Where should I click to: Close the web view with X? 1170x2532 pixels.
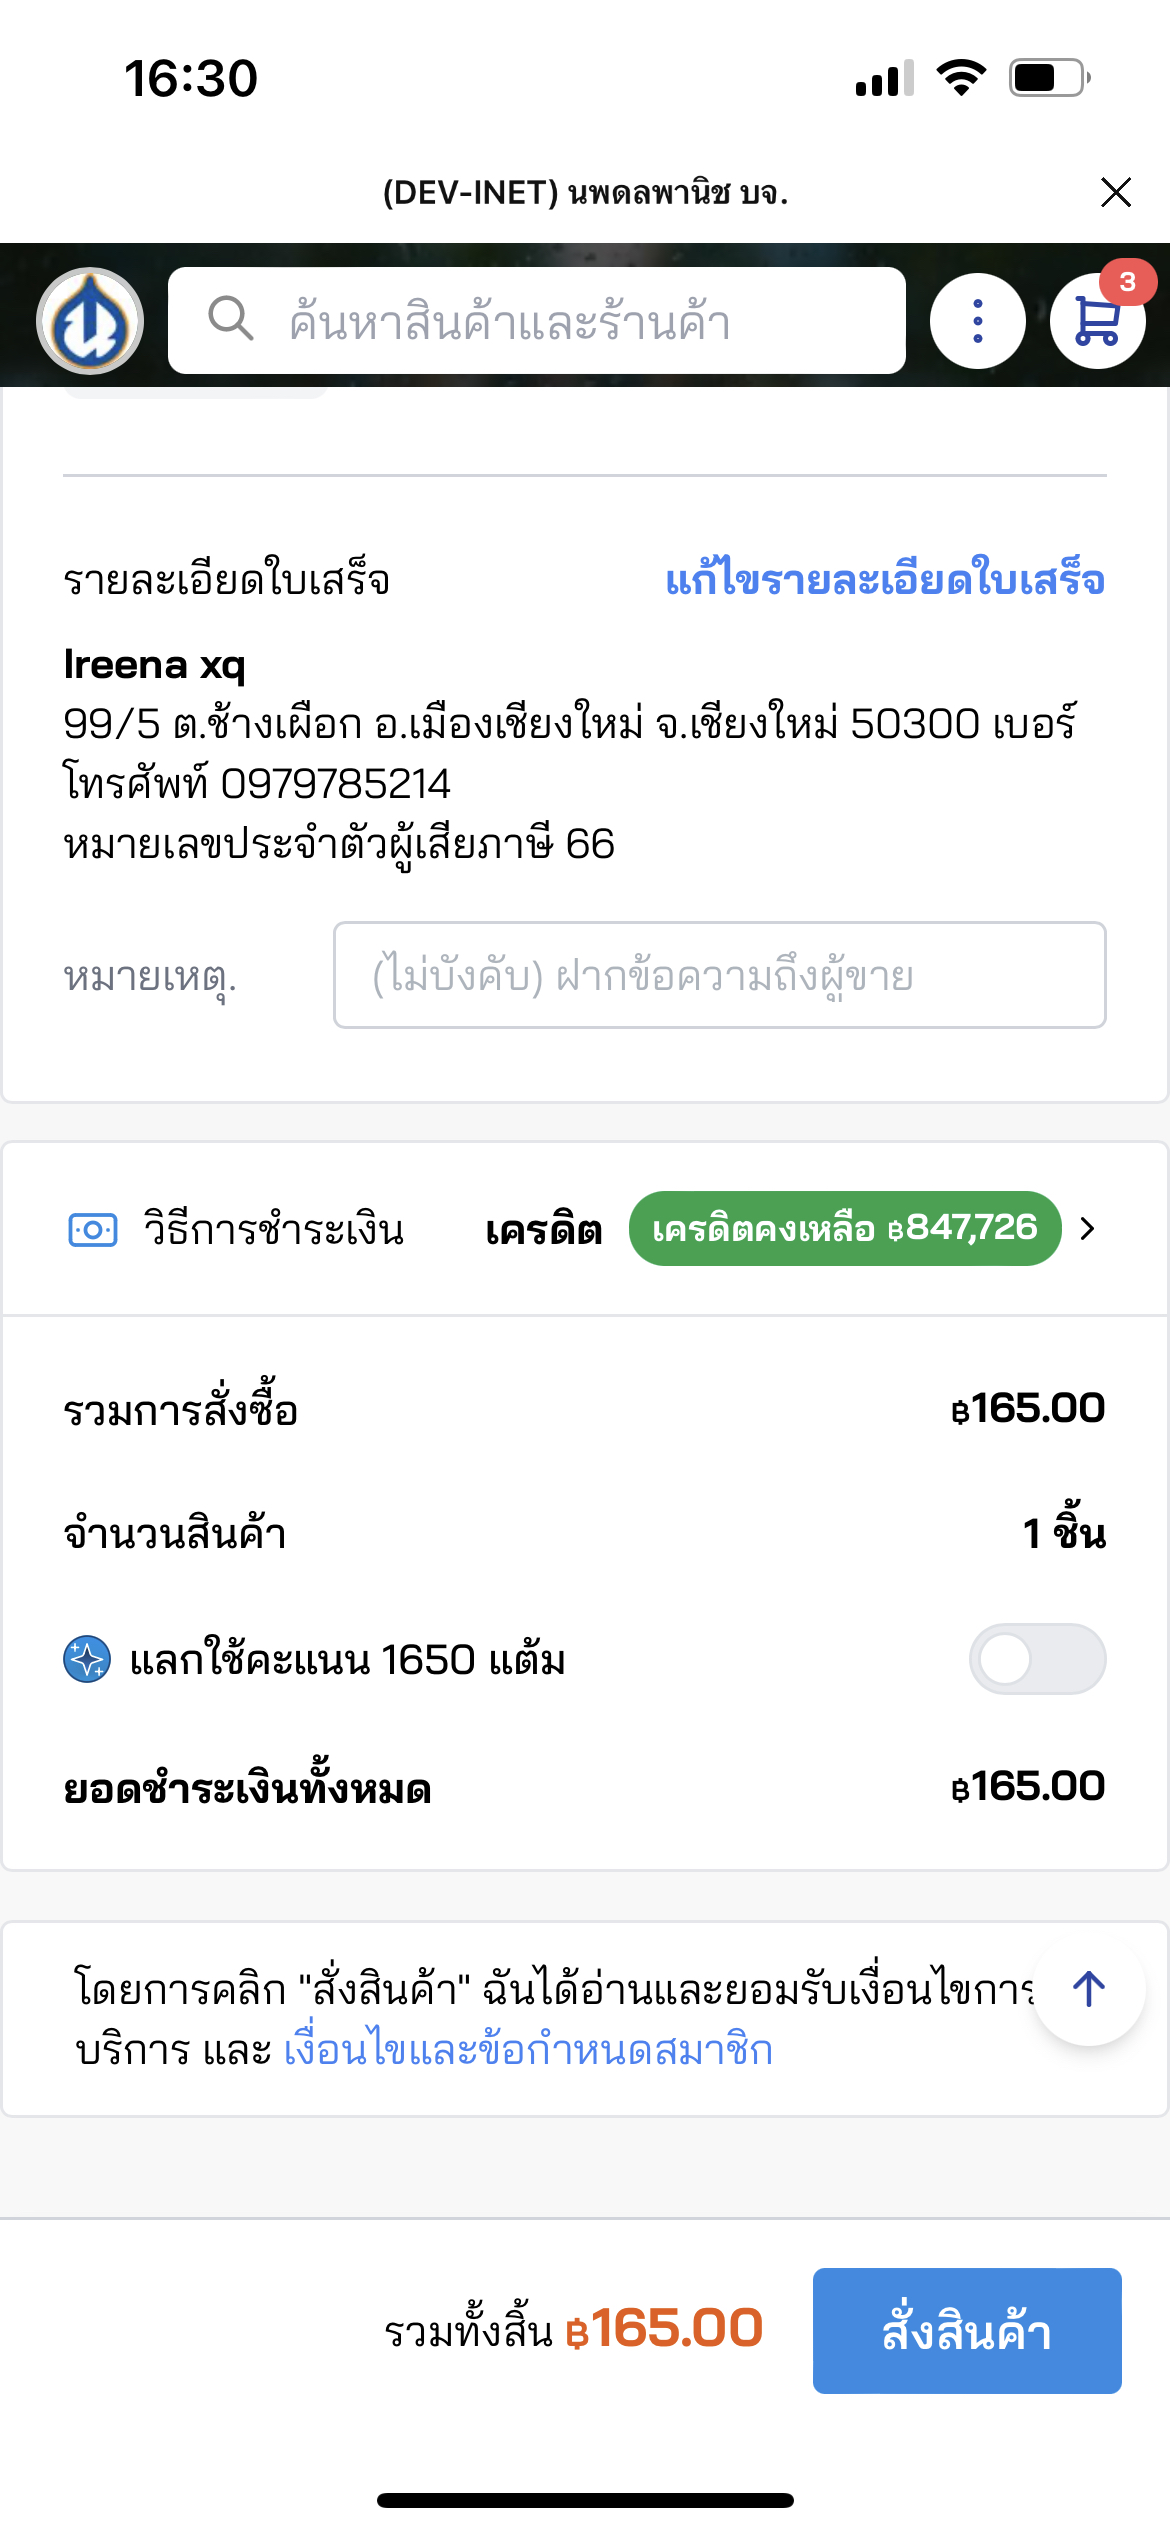[1115, 192]
